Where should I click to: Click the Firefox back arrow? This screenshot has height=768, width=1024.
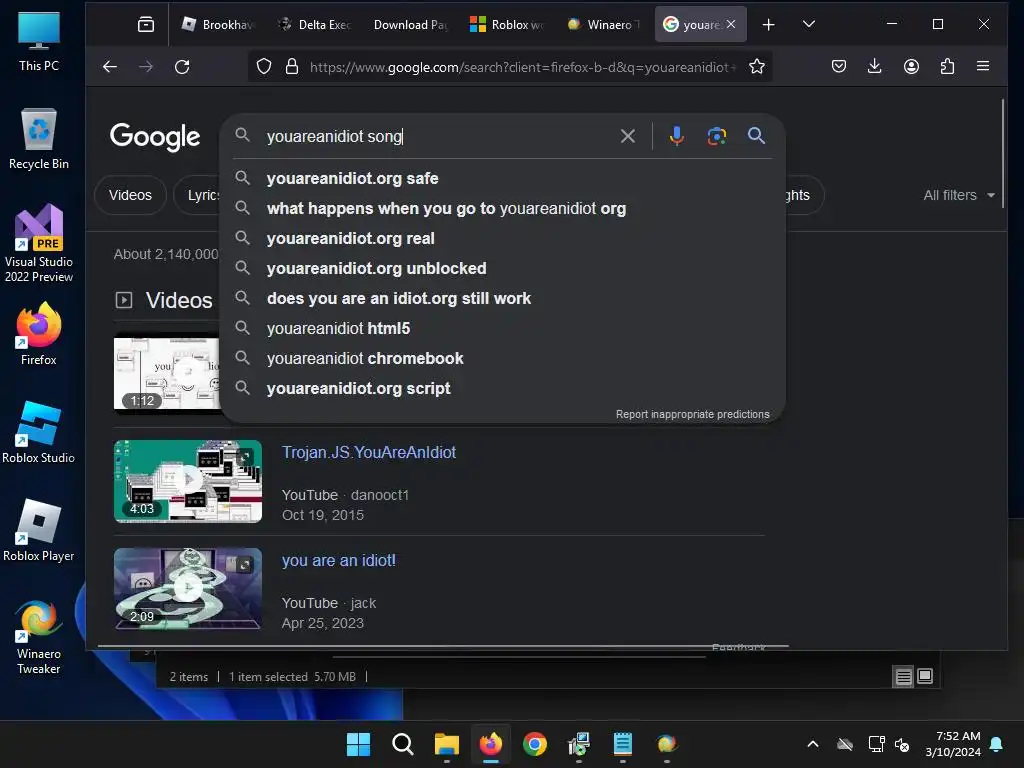pos(110,67)
